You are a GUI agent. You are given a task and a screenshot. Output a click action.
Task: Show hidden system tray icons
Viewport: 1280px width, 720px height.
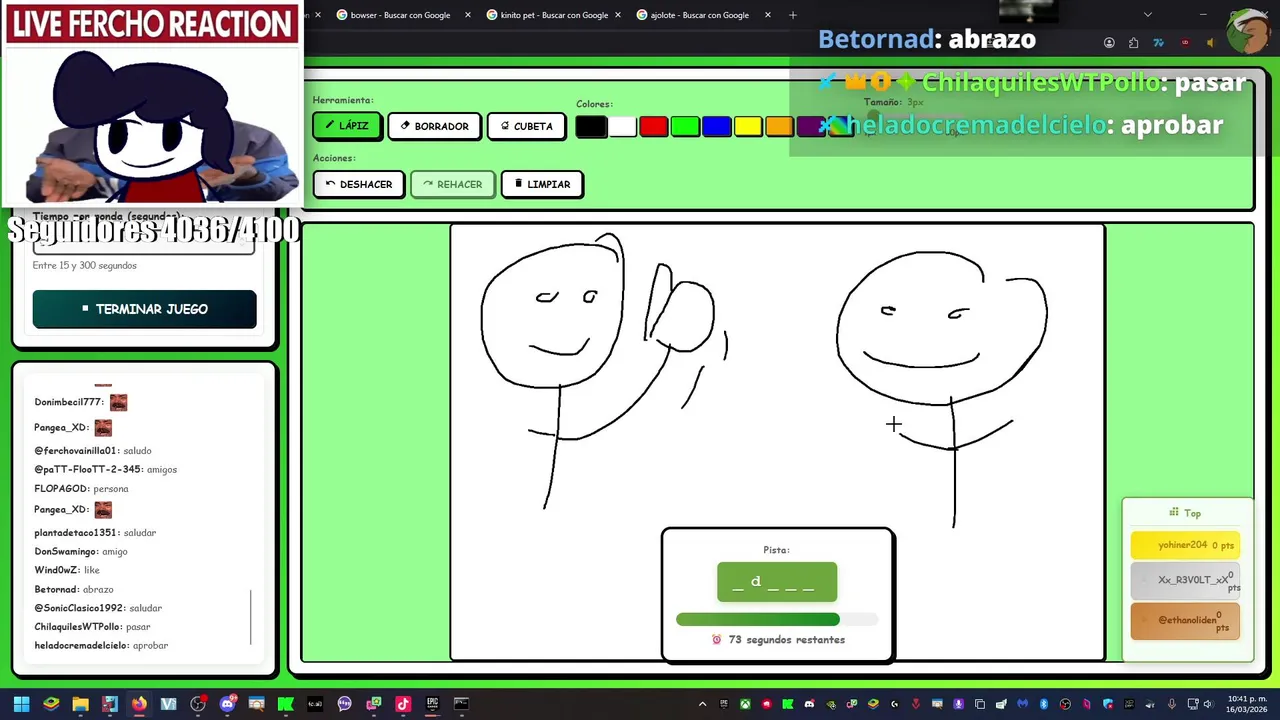702,704
